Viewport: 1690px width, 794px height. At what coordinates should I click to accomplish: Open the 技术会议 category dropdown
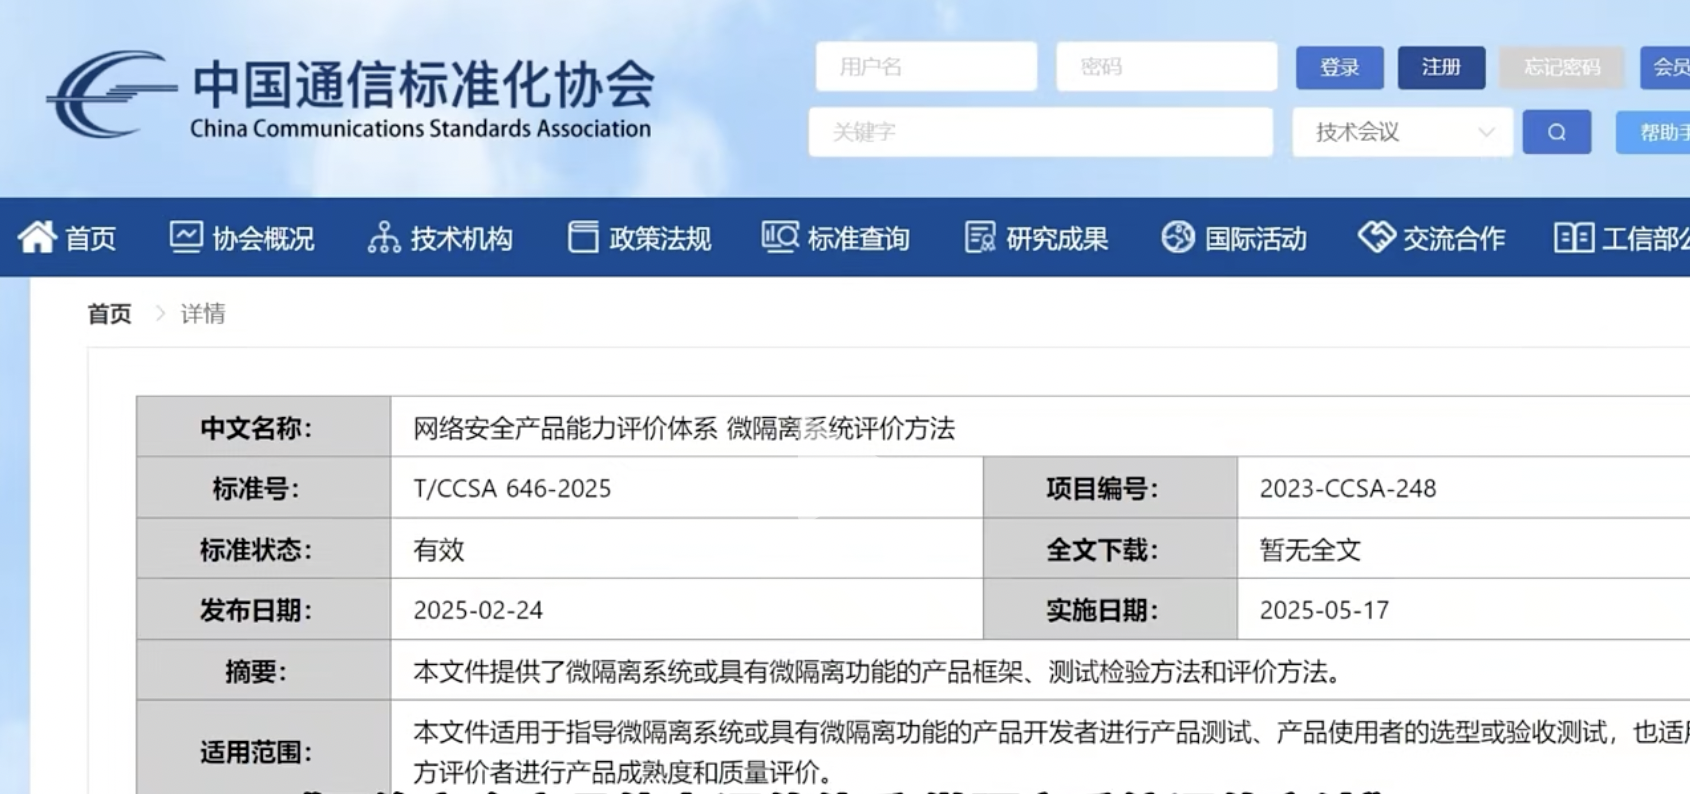(1402, 132)
